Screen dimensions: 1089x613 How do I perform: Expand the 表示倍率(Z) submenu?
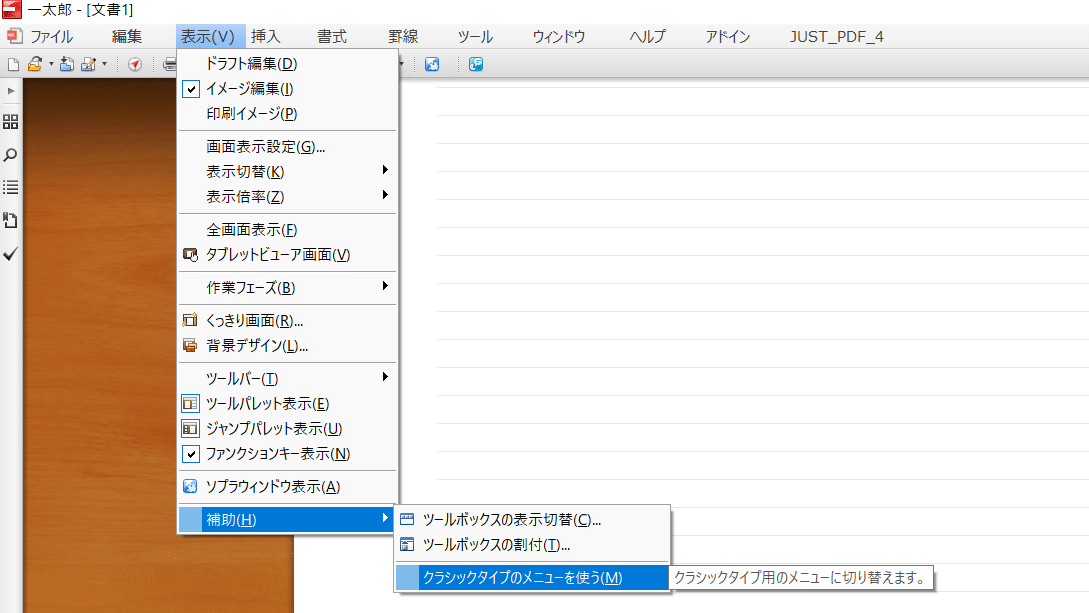click(x=287, y=197)
